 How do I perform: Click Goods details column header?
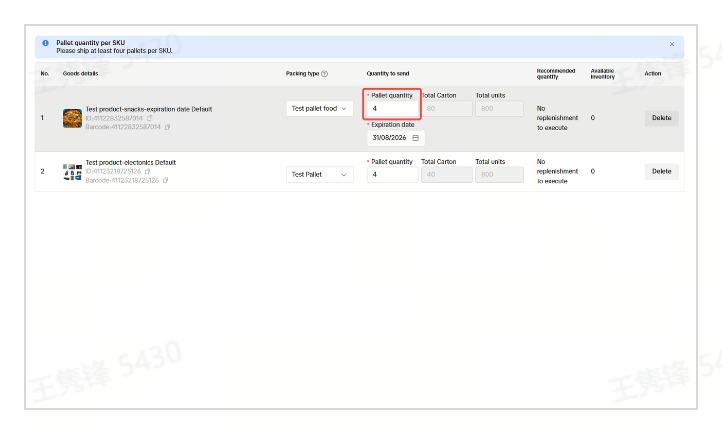coord(80,74)
